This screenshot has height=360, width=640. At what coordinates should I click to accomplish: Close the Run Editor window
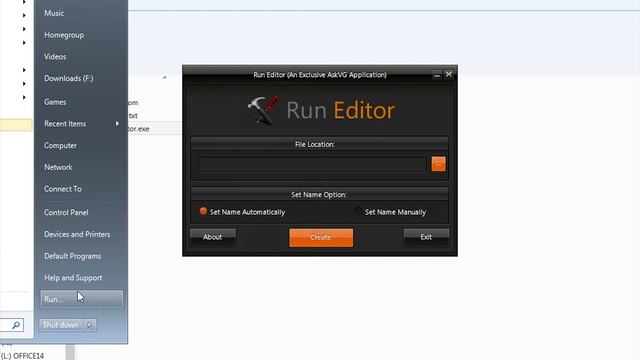449,74
